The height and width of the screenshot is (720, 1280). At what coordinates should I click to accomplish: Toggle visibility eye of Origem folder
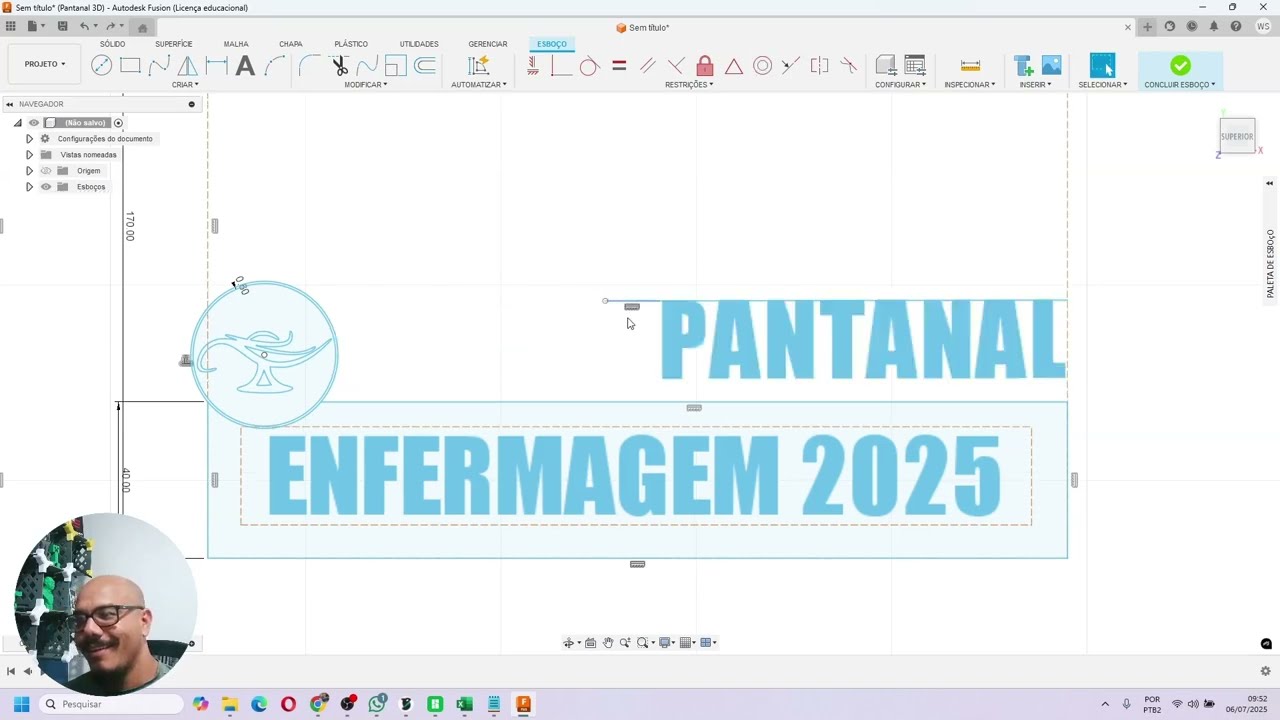(x=45, y=171)
